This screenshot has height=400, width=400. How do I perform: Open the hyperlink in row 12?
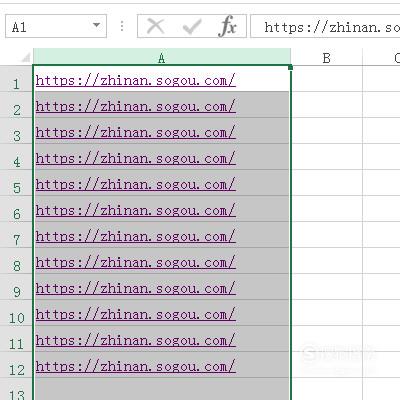[x=136, y=366]
